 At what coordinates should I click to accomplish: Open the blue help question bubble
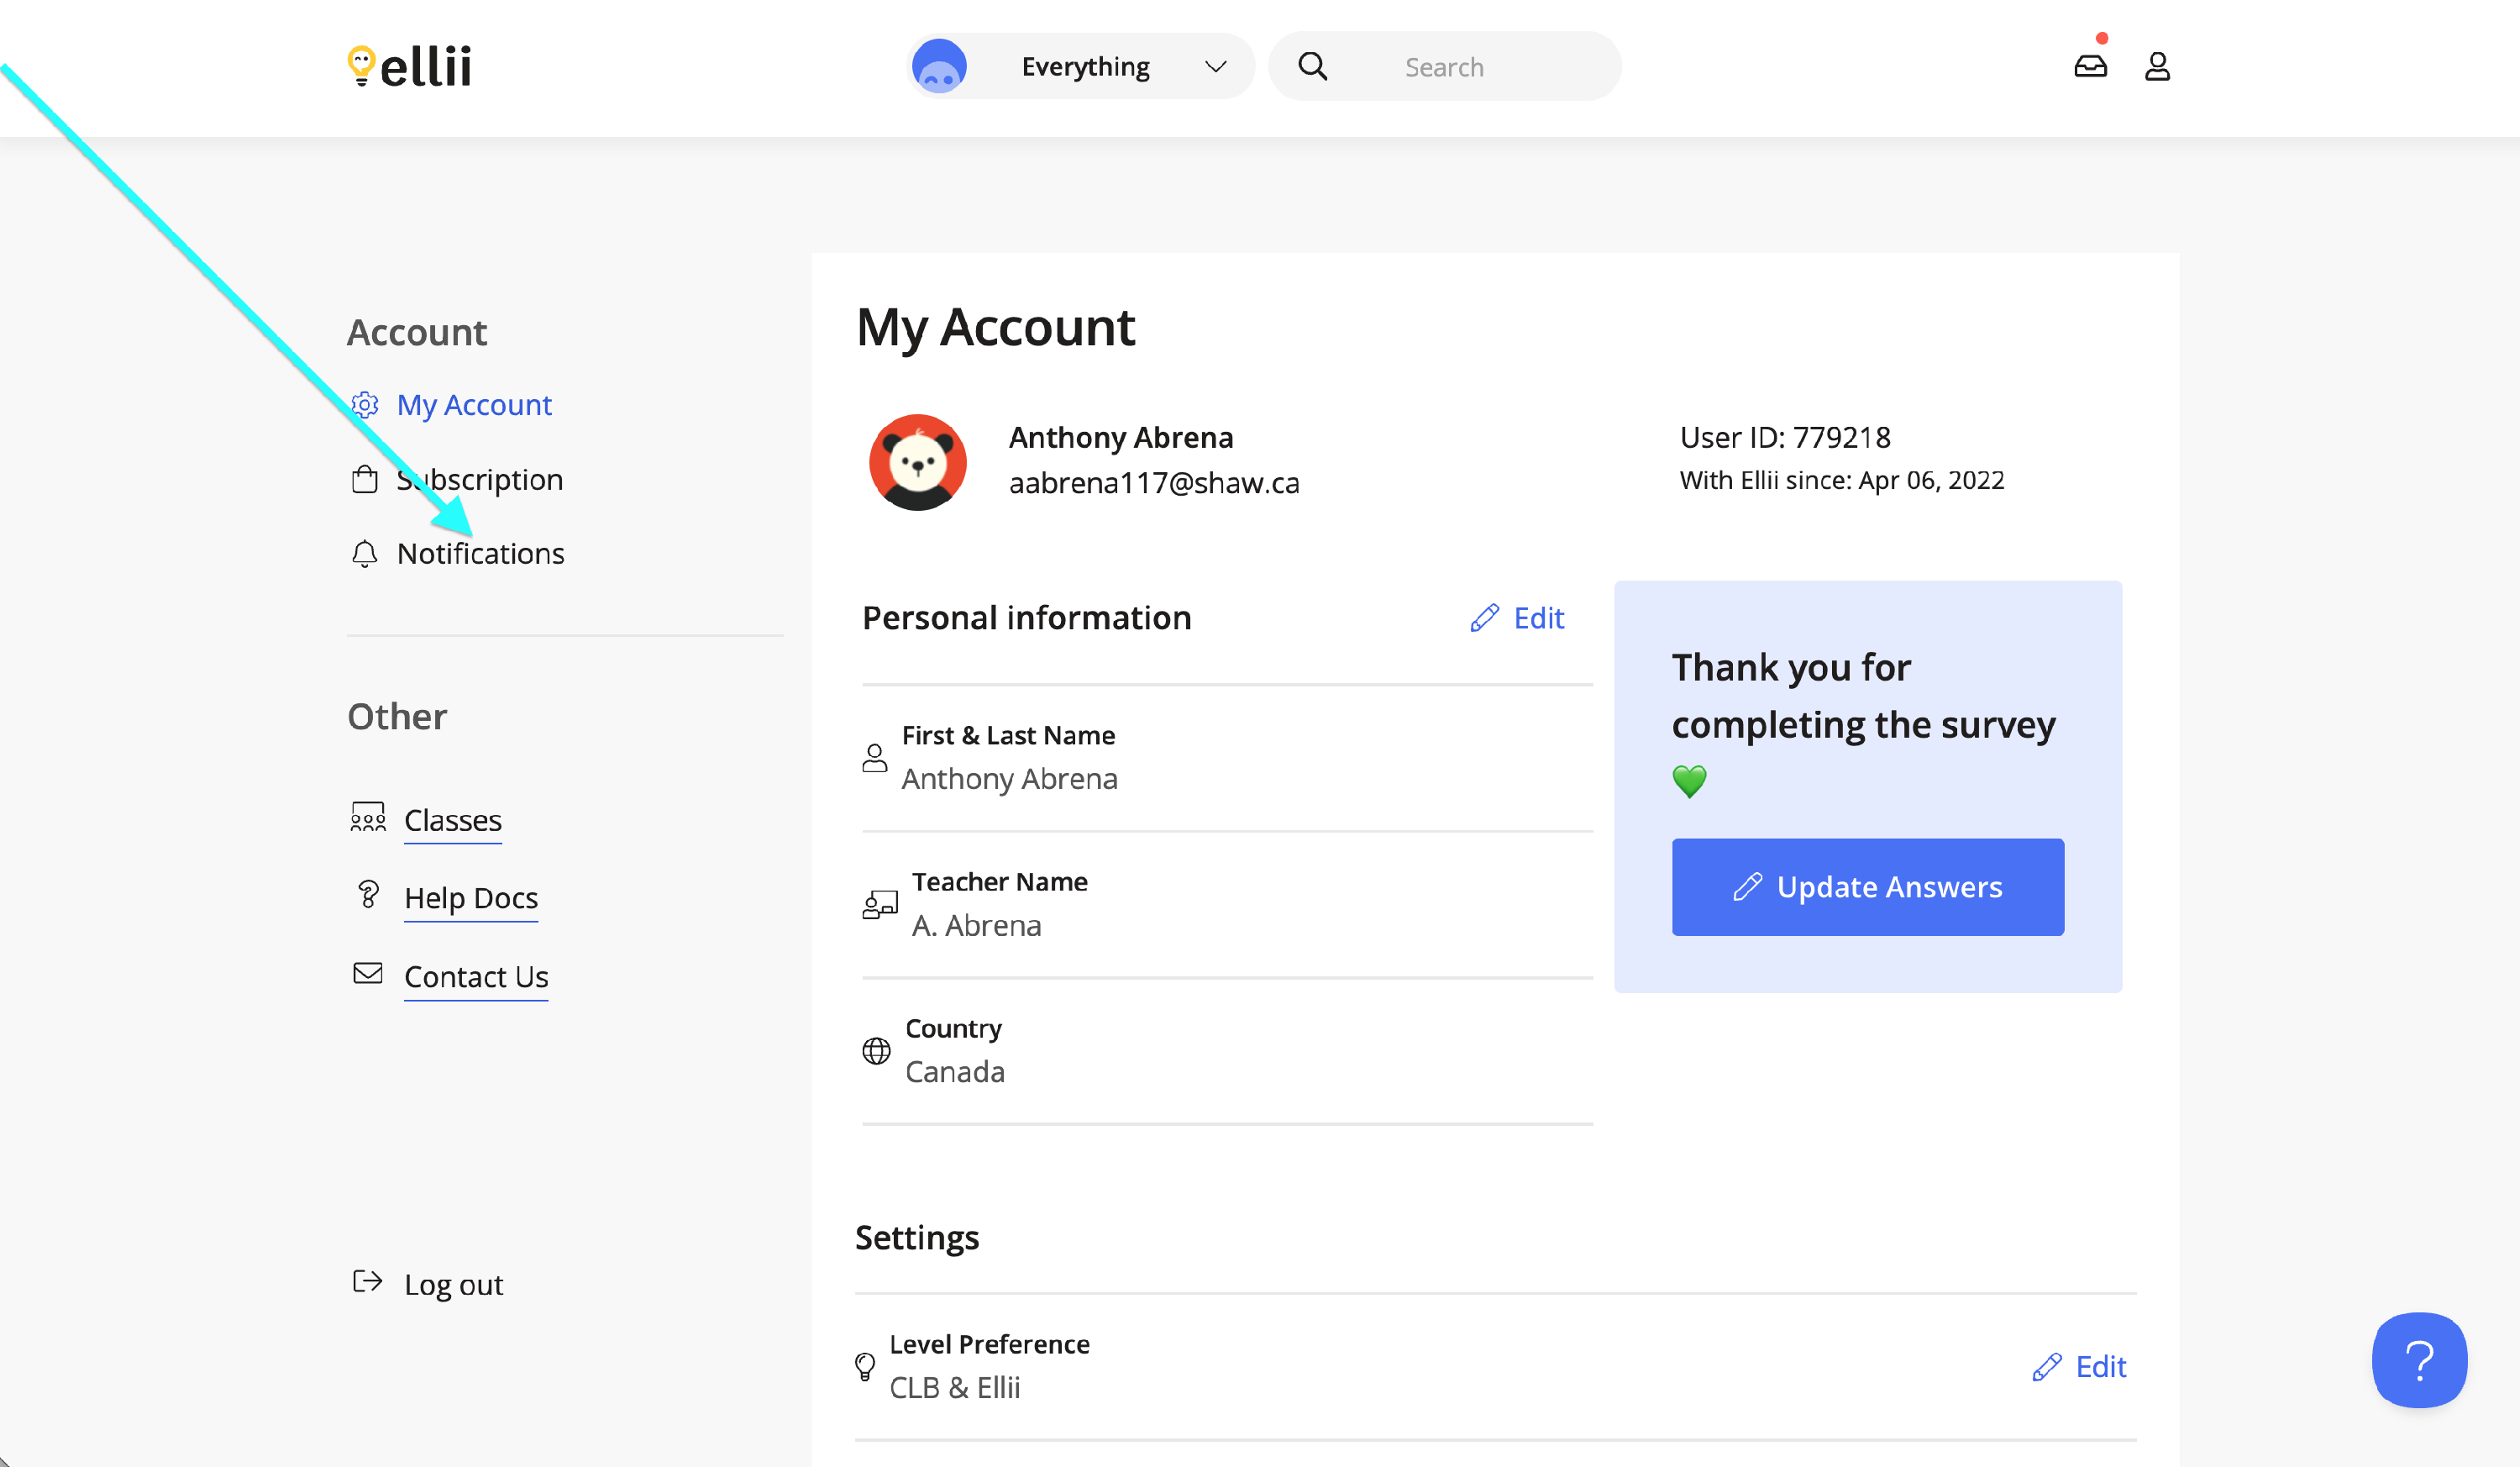coord(2418,1360)
